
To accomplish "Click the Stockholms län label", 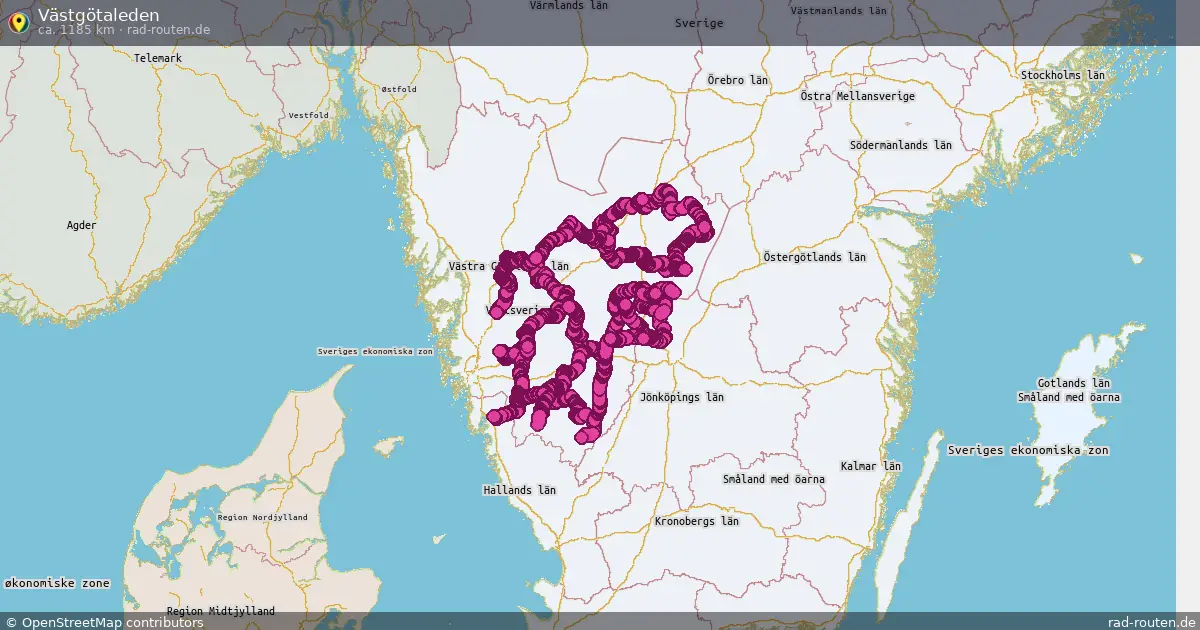I will 1062,75.
